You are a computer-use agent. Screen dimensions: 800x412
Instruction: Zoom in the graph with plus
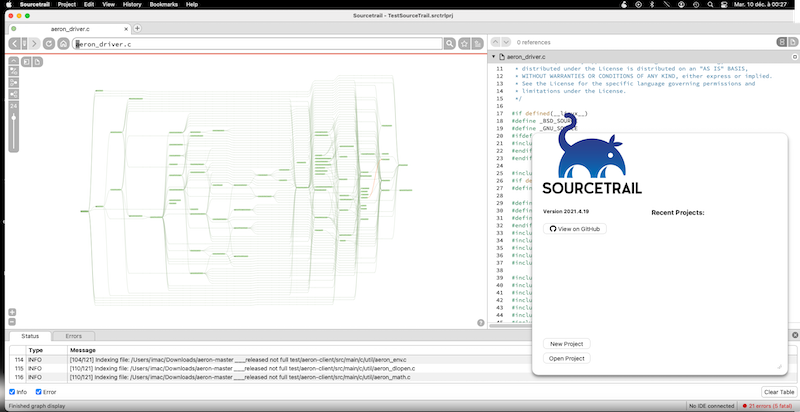point(12,312)
